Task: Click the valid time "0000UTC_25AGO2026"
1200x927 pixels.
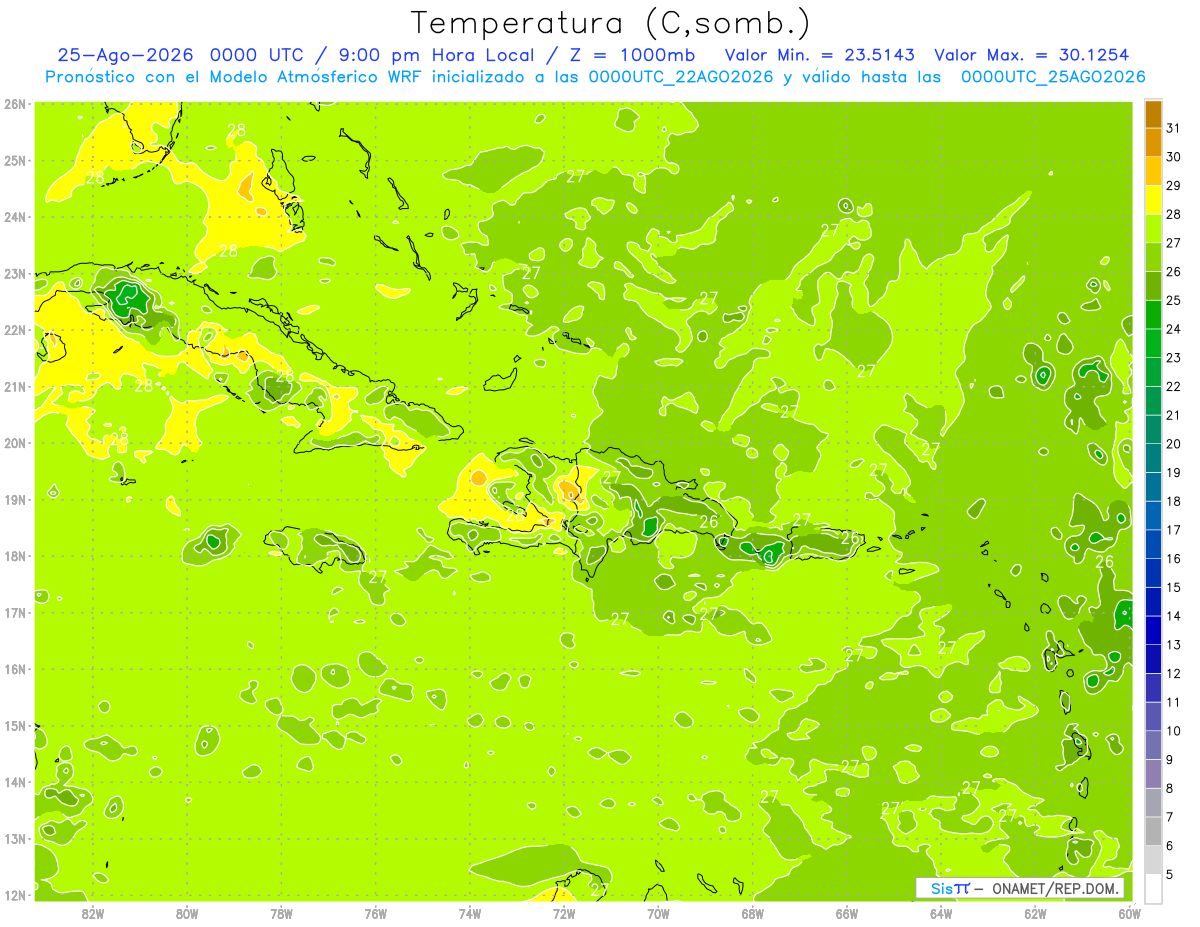Action: pos(1052,77)
